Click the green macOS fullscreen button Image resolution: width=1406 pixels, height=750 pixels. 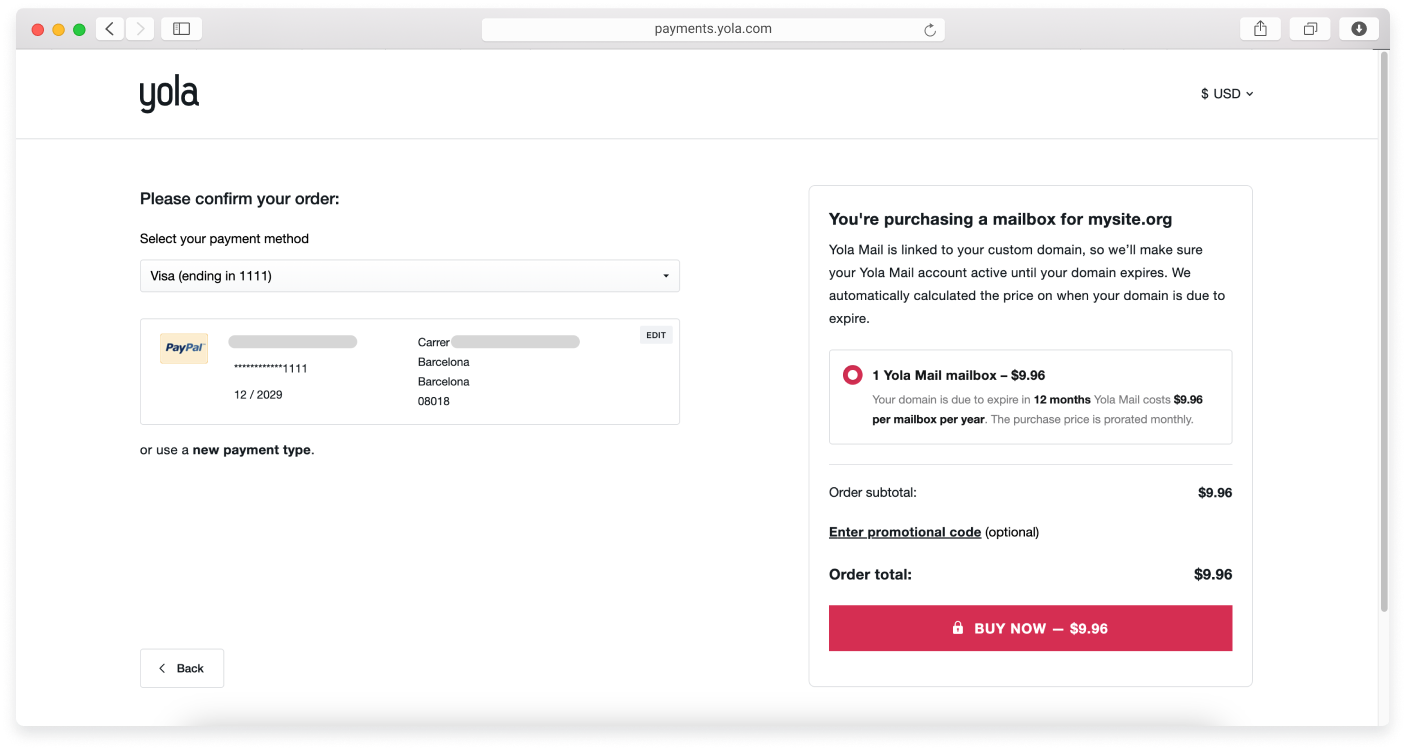click(79, 30)
